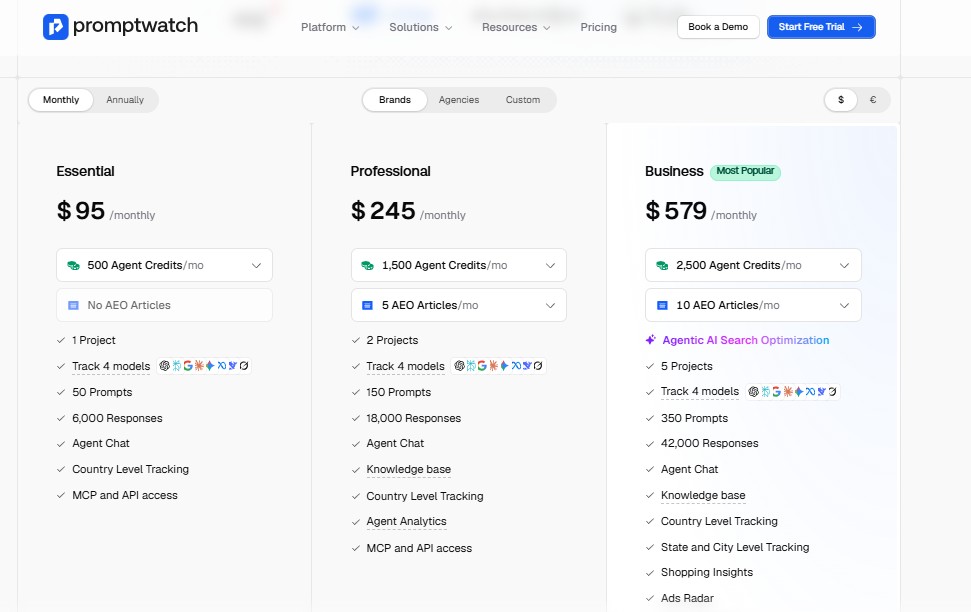
Task: Click Track 4 models in Professional plan
Action: (406, 366)
